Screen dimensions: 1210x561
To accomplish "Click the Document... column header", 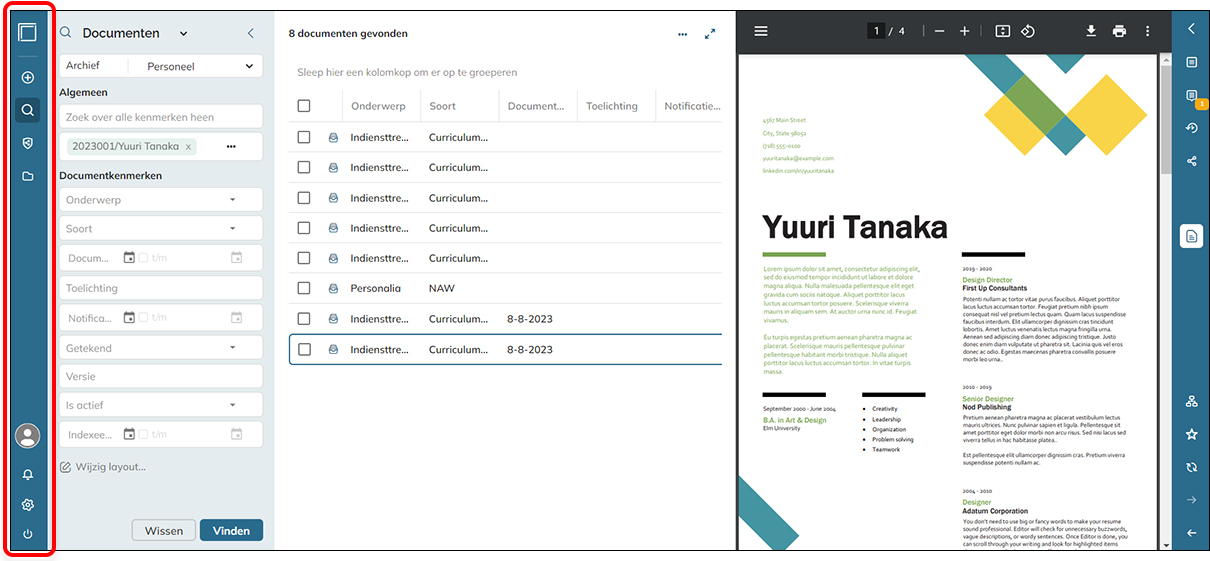I will click(537, 106).
